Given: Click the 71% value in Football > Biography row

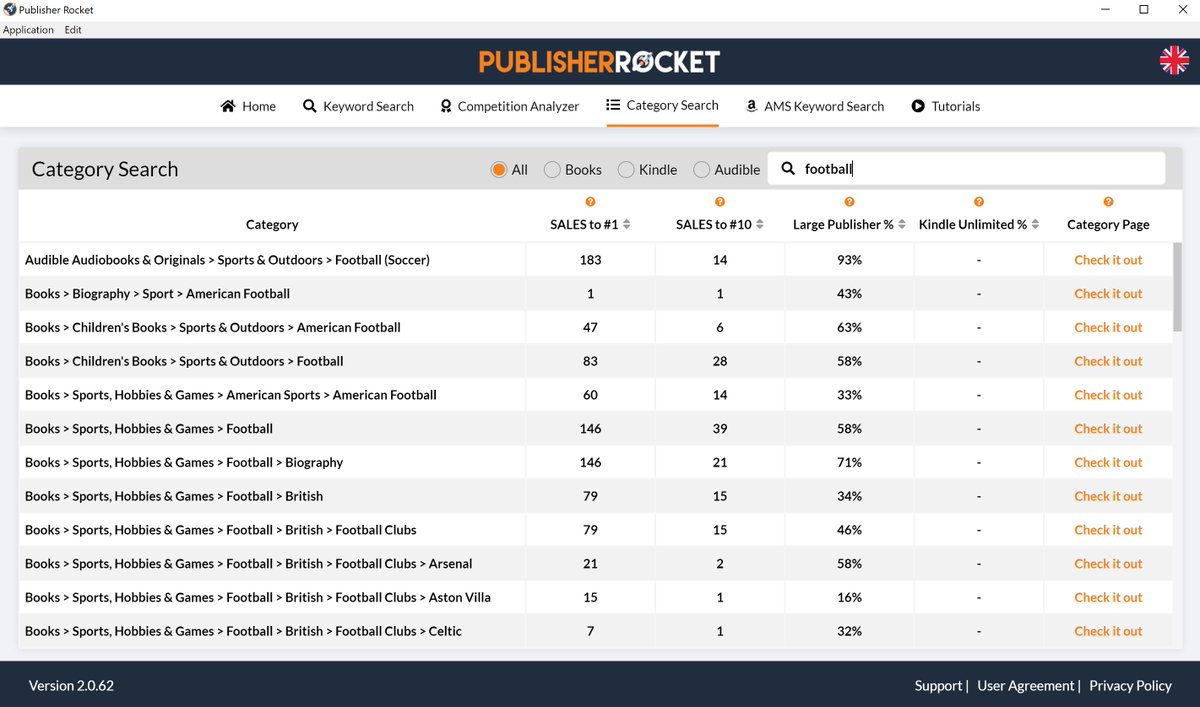Looking at the screenshot, I should tap(849, 462).
